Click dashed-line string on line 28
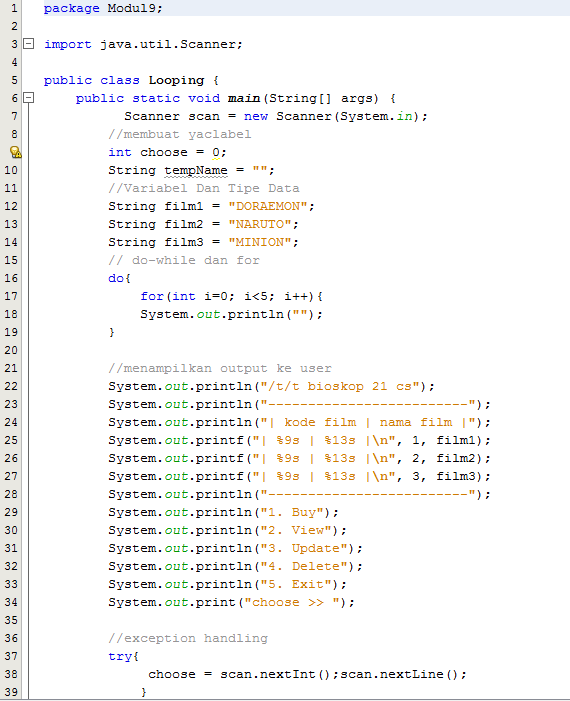The height and width of the screenshot is (701, 570). (x=367, y=494)
